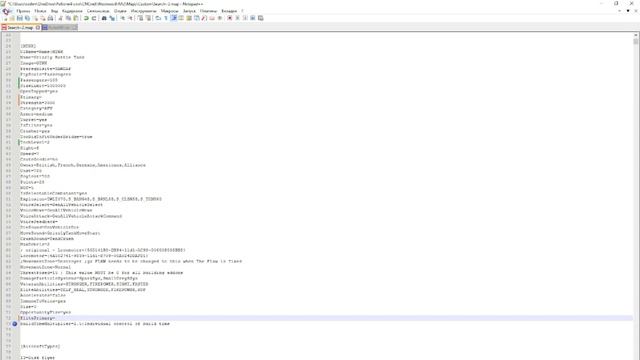Viewport: 640px width, 360px height.
Task: Click the line 'MoveSound=GrizzlyTankMoveStart'
Action: 60,233
